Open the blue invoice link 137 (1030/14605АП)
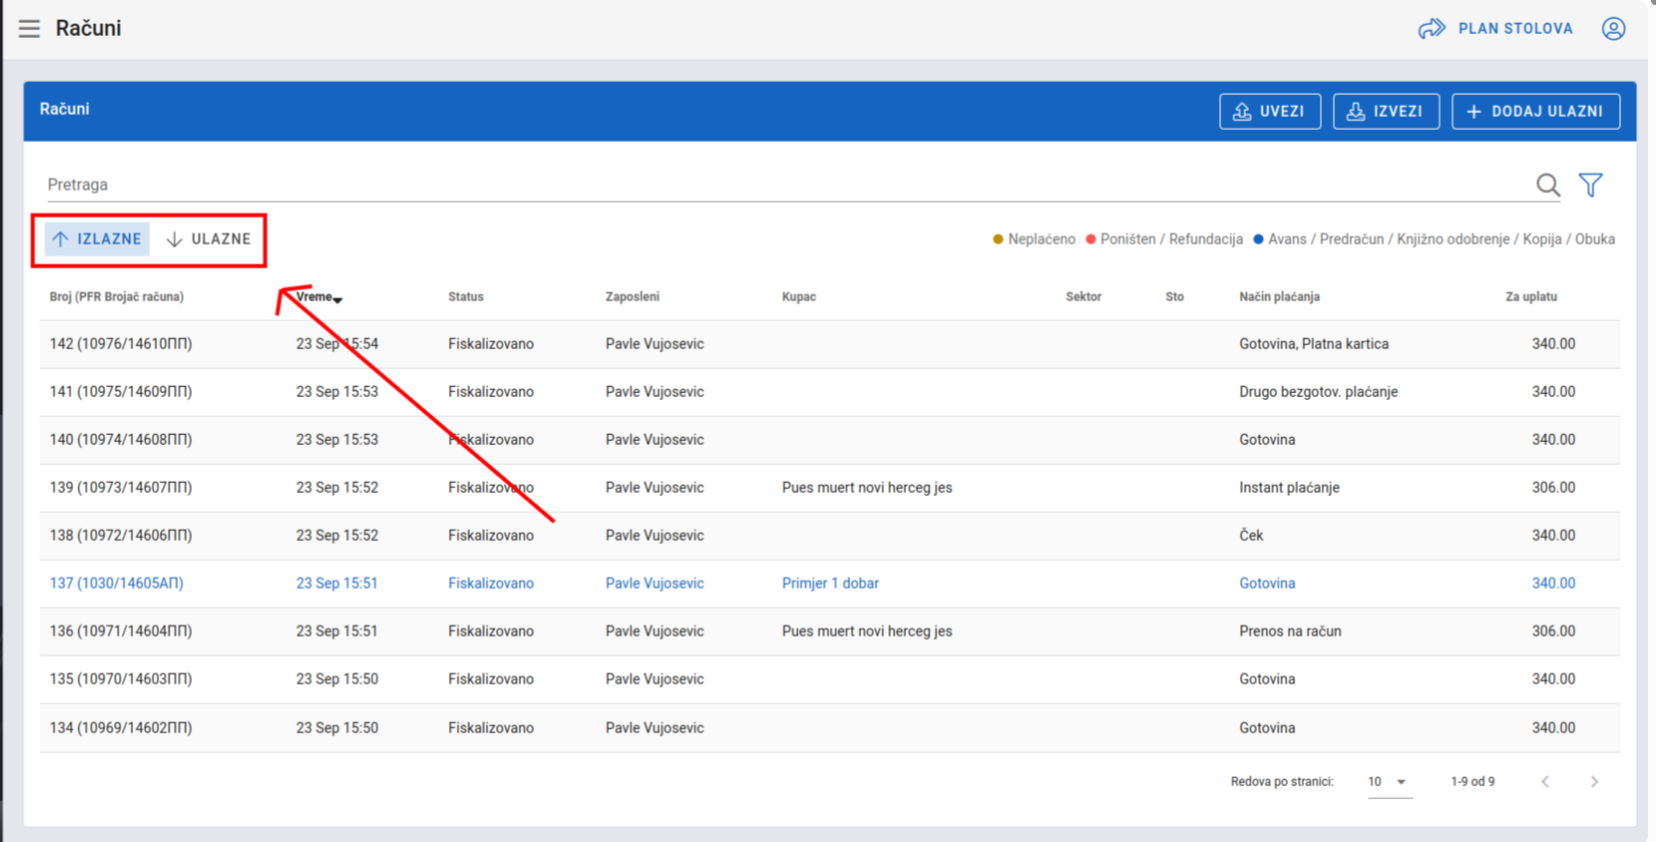The height and width of the screenshot is (842, 1656). click(117, 584)
